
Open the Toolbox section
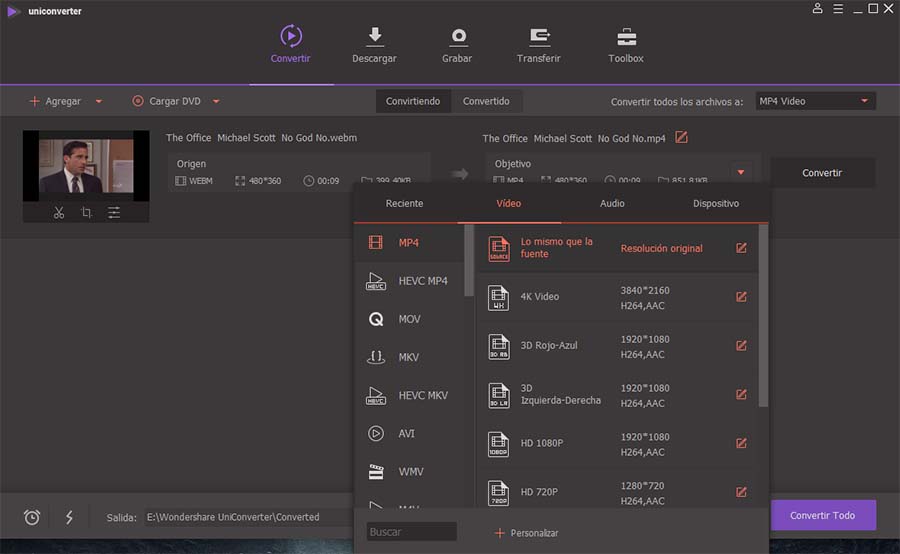626,45
